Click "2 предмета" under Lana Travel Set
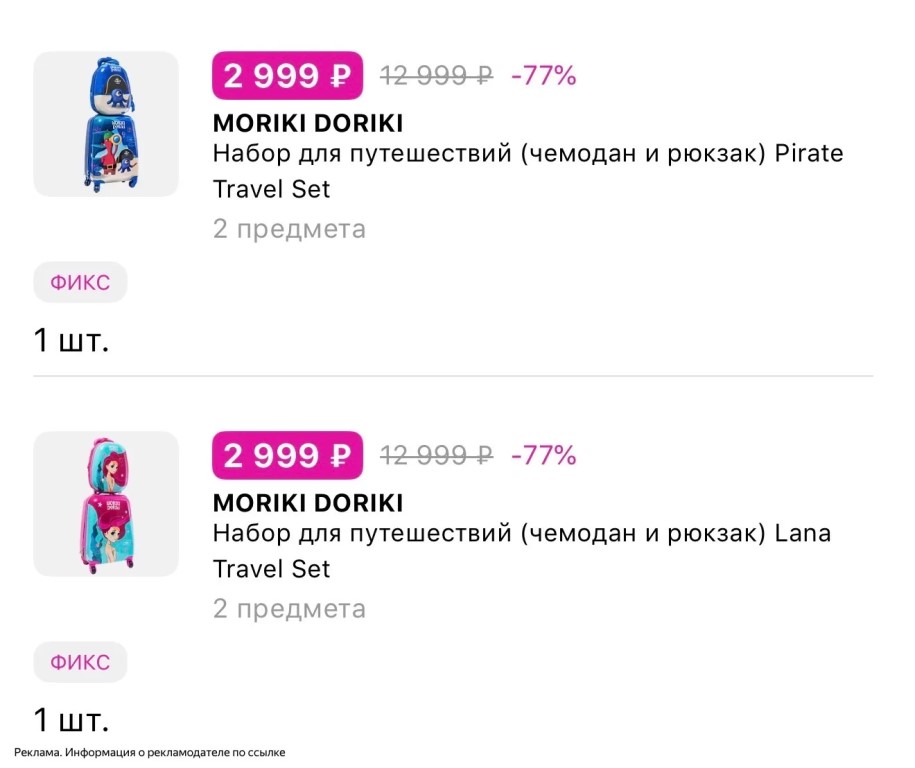This screenshot has height=768, width=915. pyautogui.click(x=289, y=608)
